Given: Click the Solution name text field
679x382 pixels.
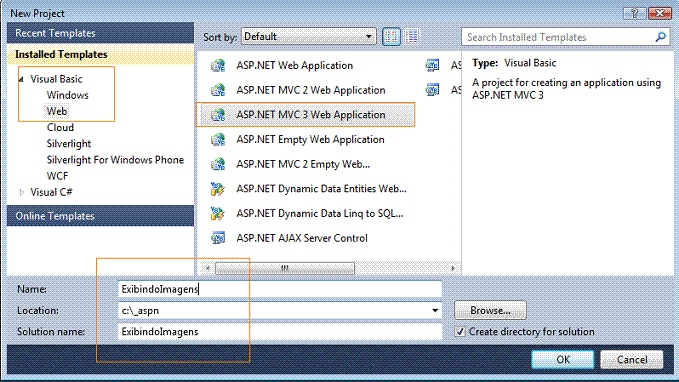Looking at the screenshot, I should coord(280,332).
